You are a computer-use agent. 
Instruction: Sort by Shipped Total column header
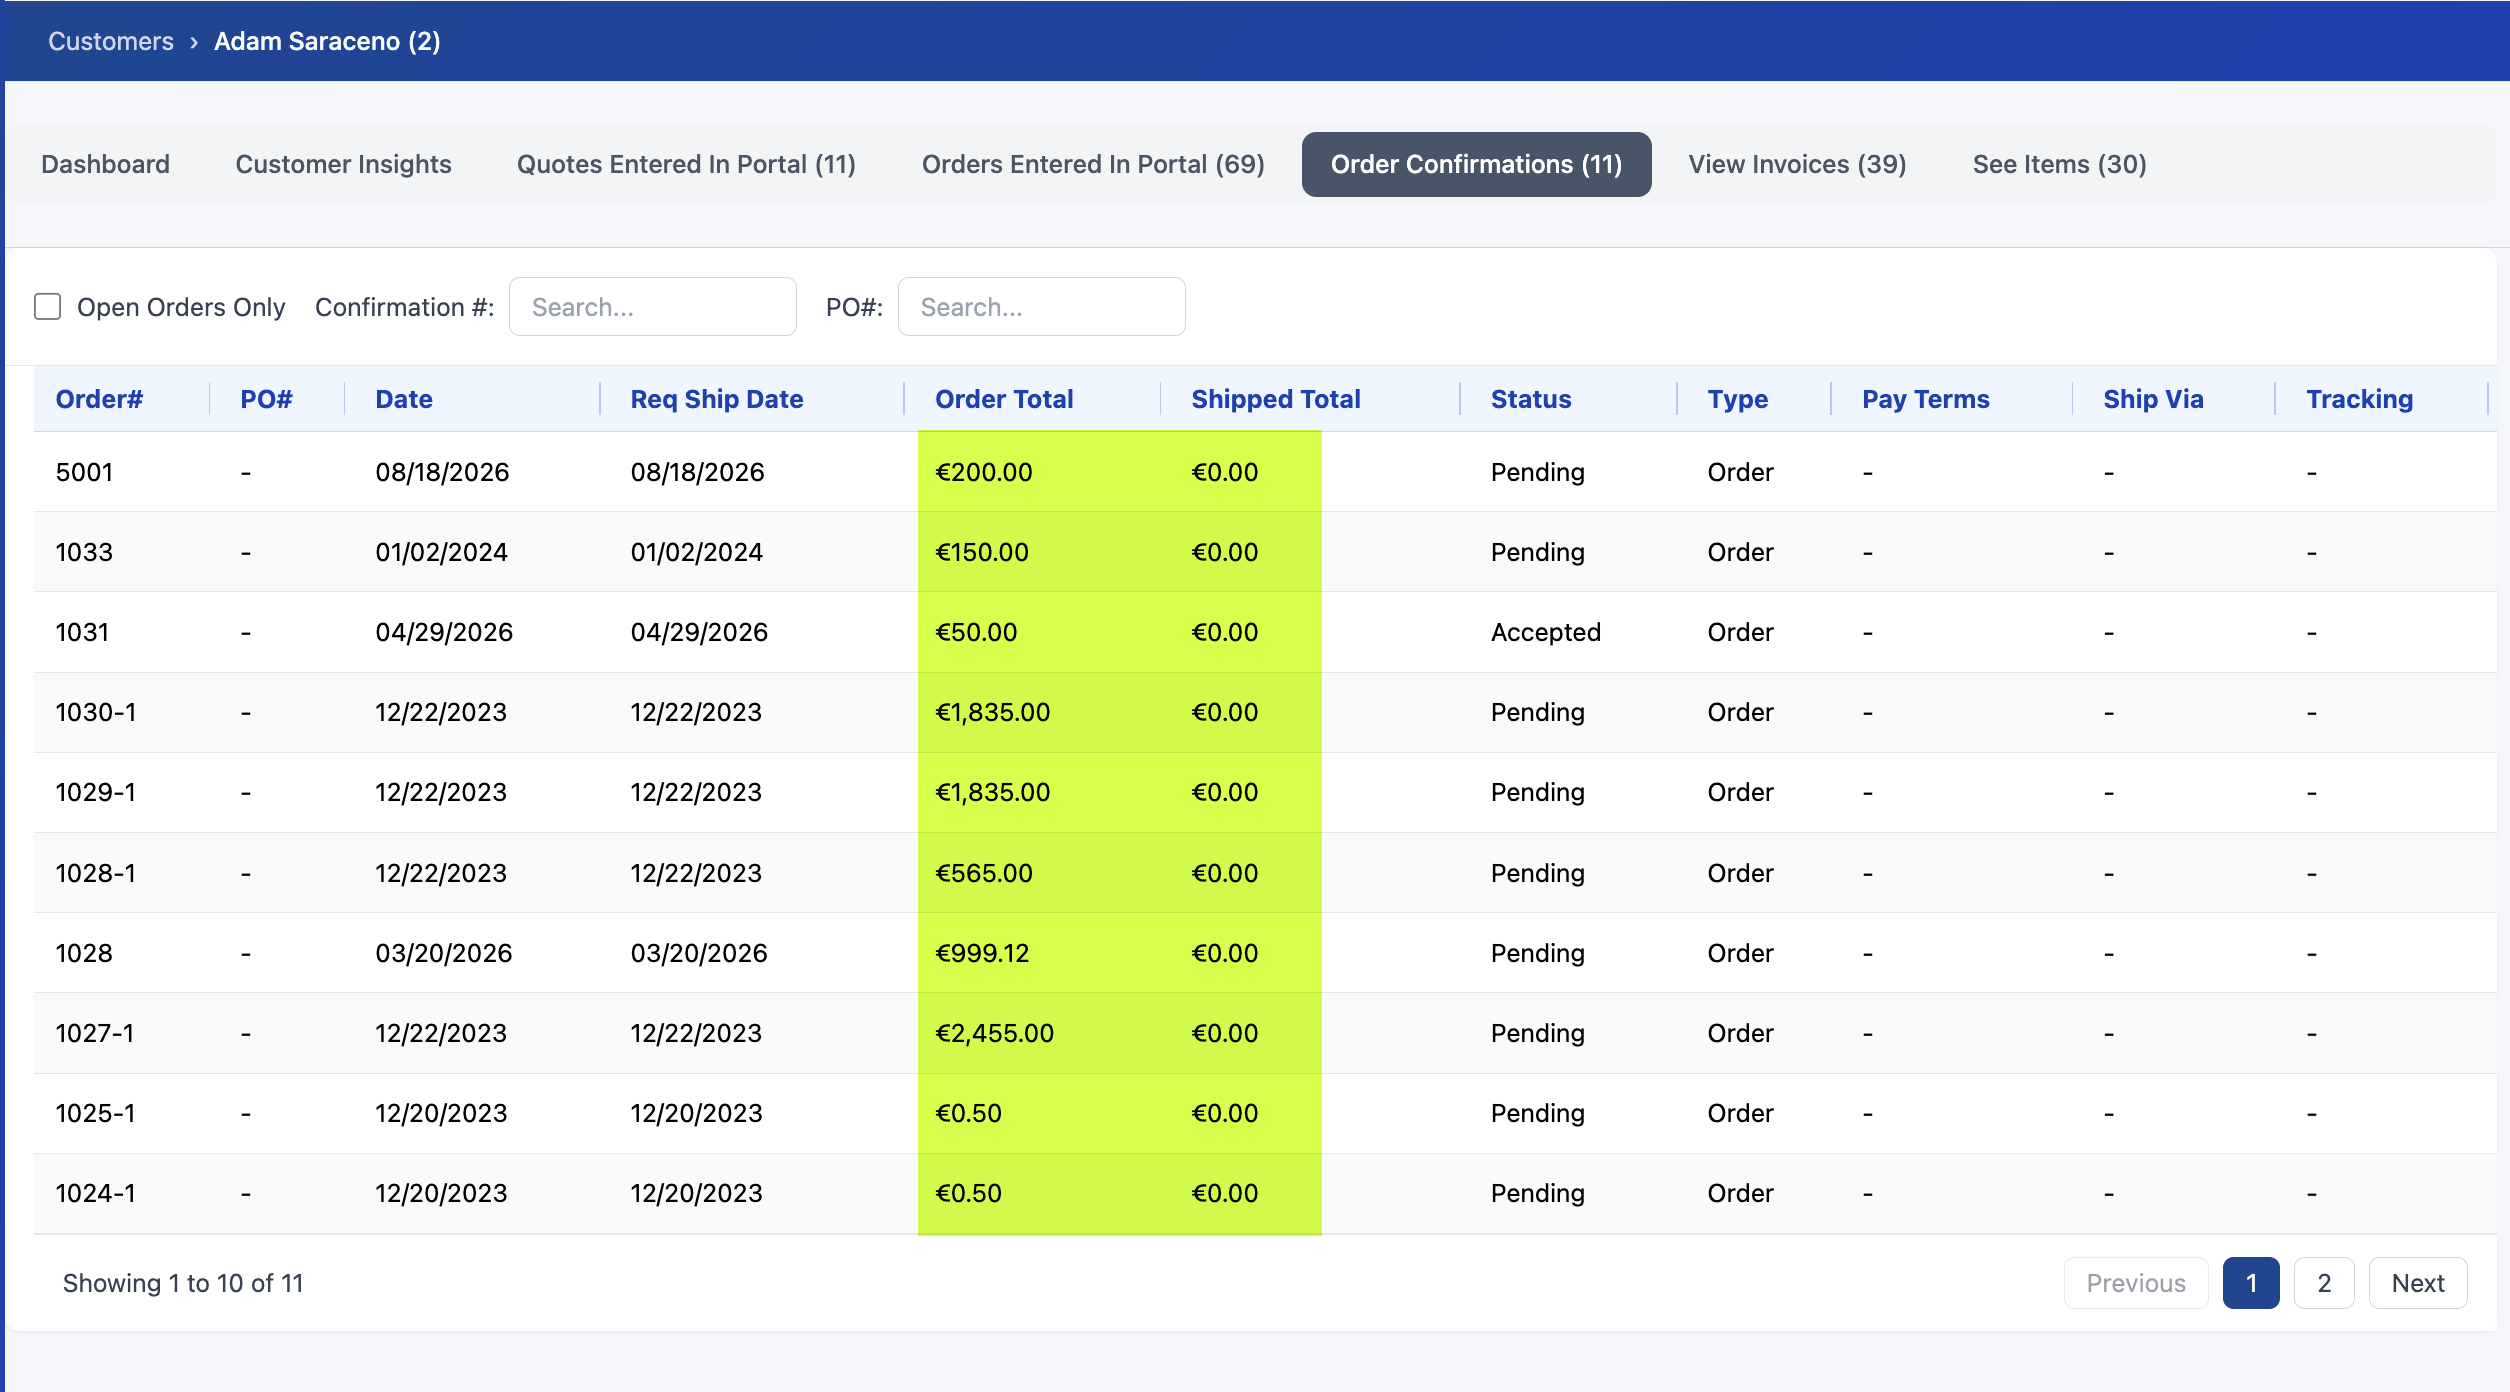(1276, 399)
